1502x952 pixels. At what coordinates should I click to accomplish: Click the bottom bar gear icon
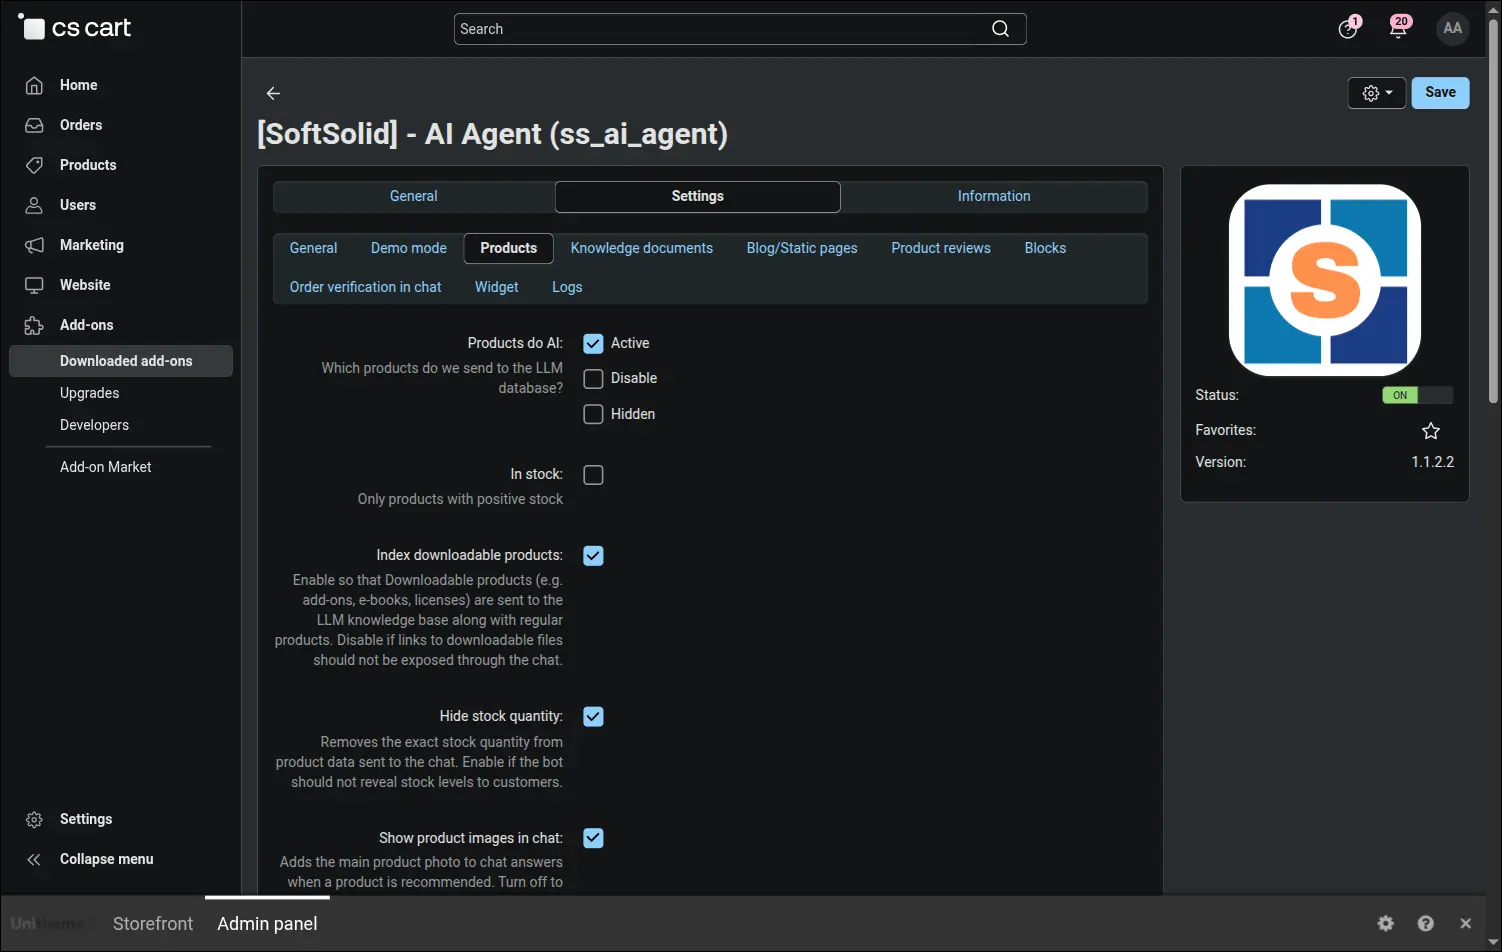1386,923
